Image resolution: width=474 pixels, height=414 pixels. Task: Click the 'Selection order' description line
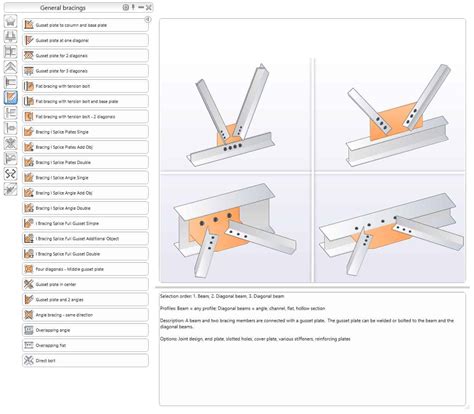click(222, 296)
